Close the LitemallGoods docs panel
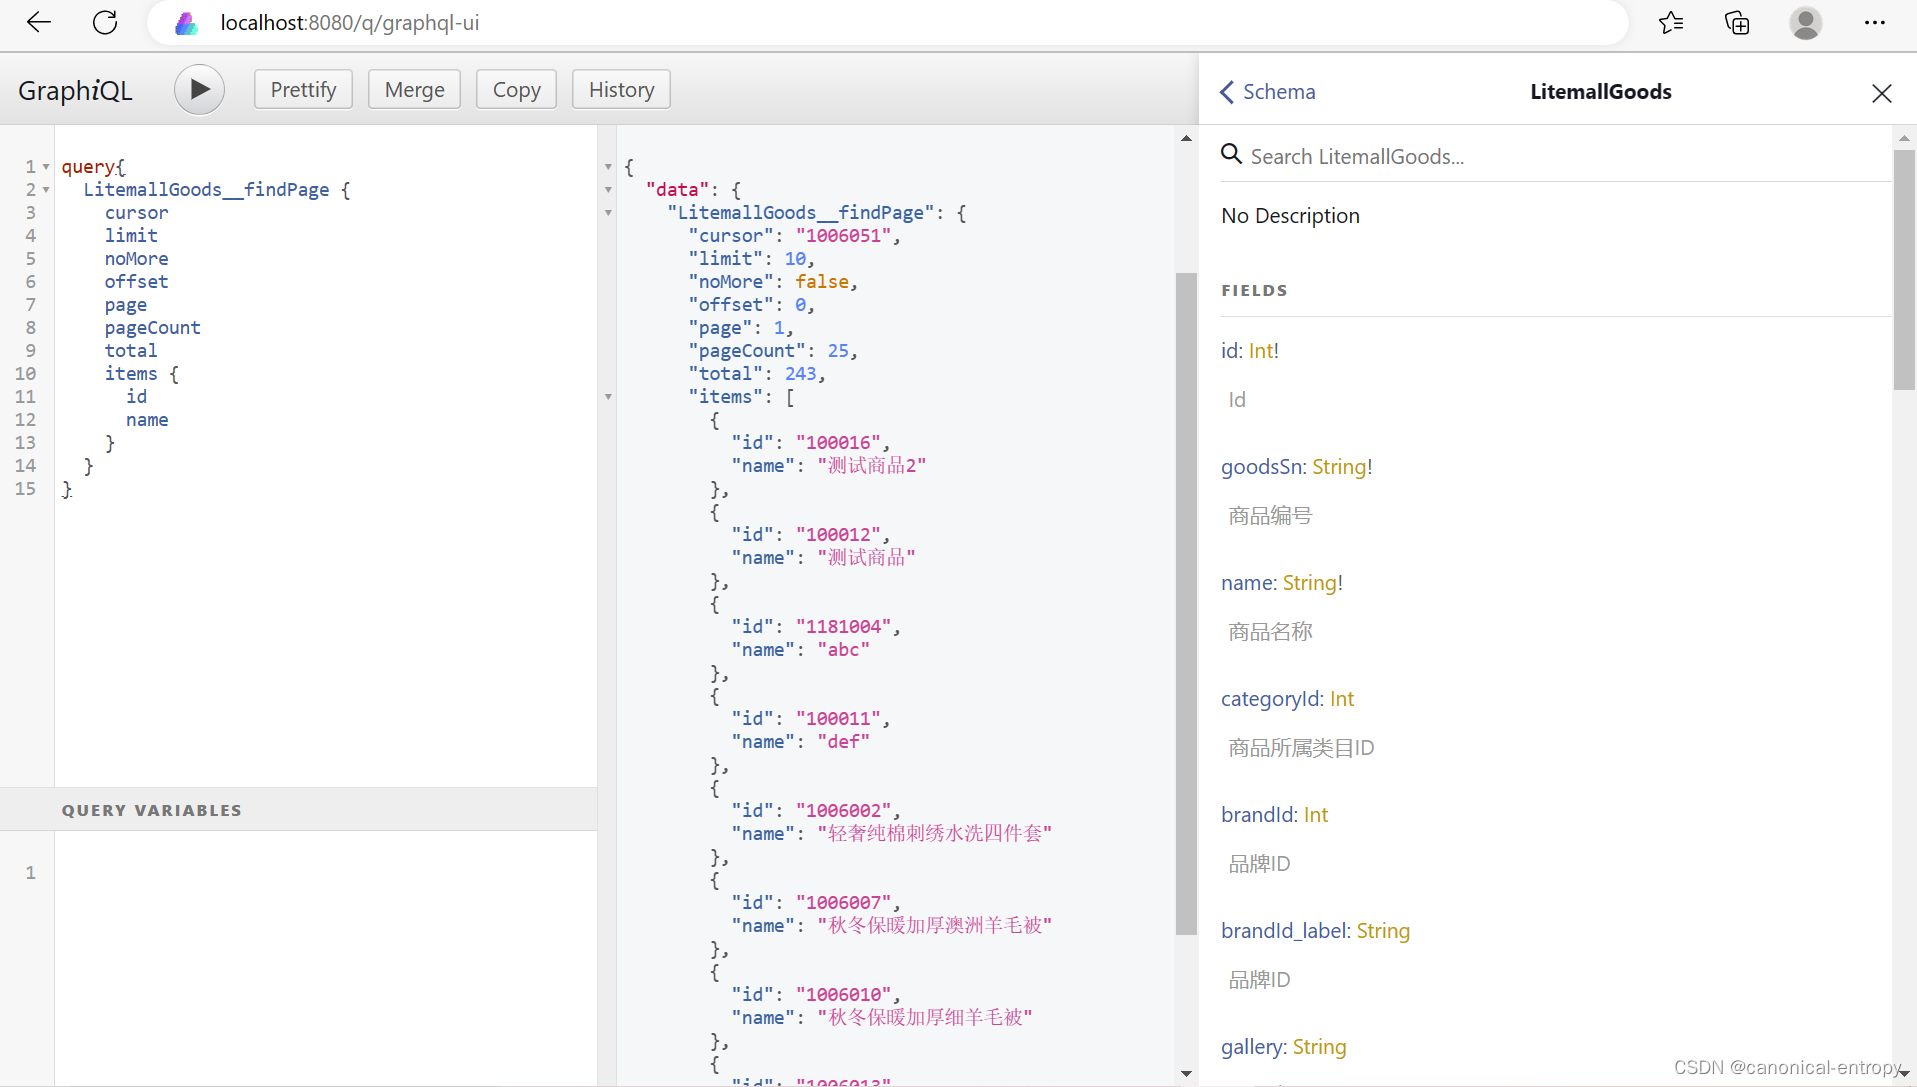Screen dimensions: 1917x1087 (x=1881, y=93)
